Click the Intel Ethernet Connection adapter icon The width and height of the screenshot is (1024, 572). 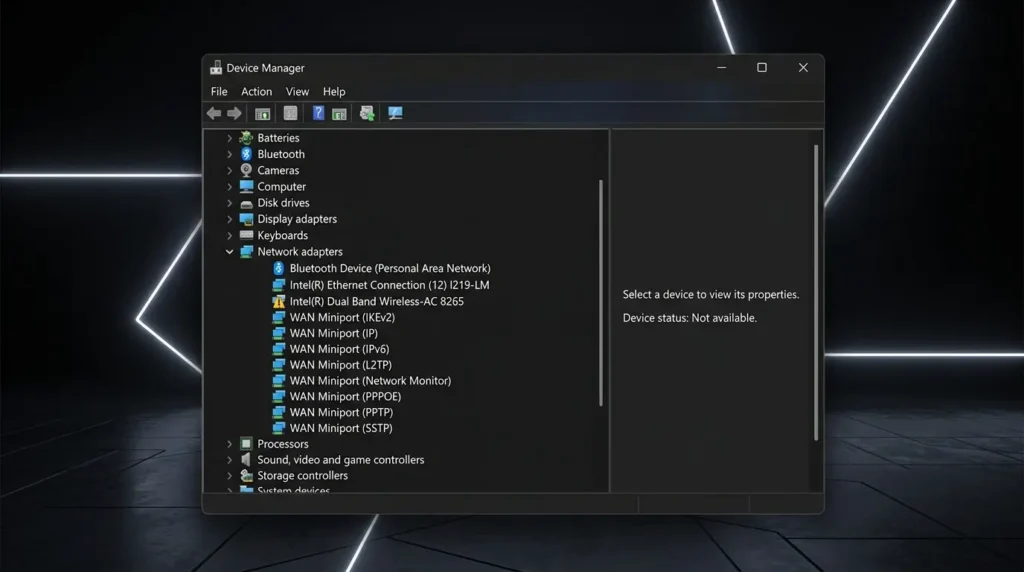coord(279,285)
